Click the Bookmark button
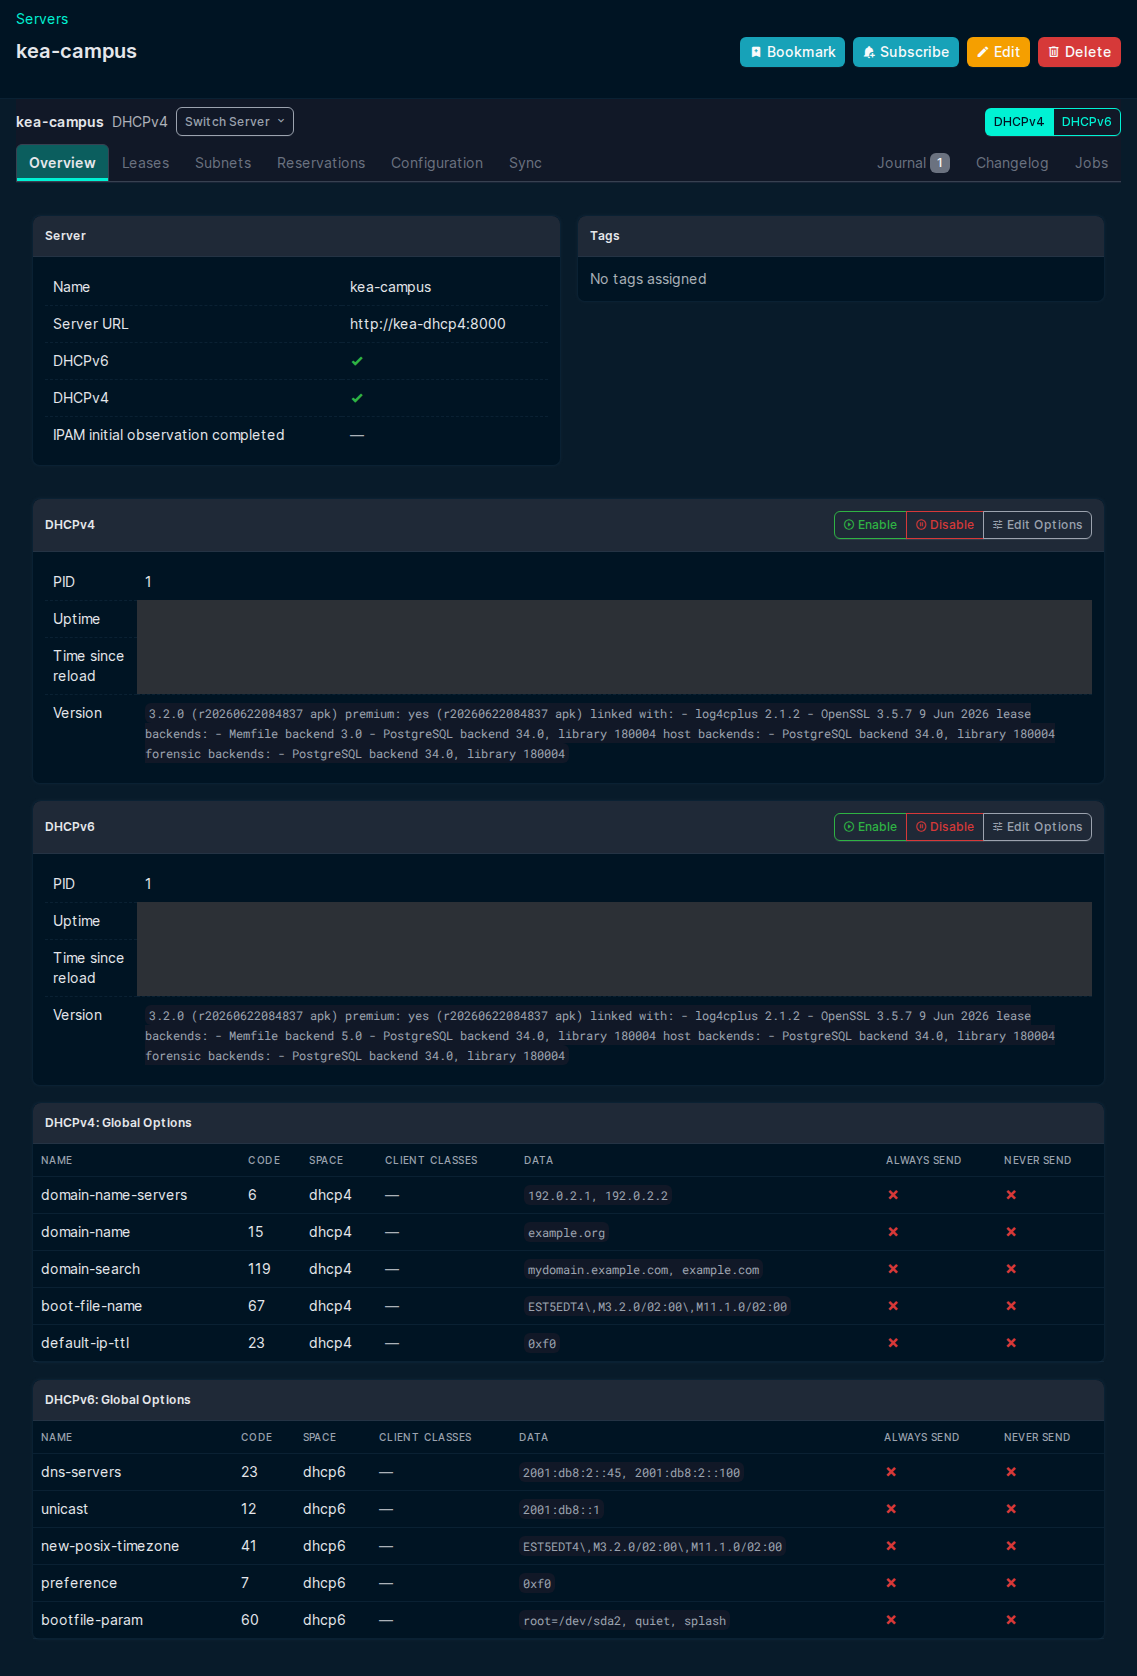Image resolution: width=1137 pixels, height=1676 pixels. [x=792, y=52]
